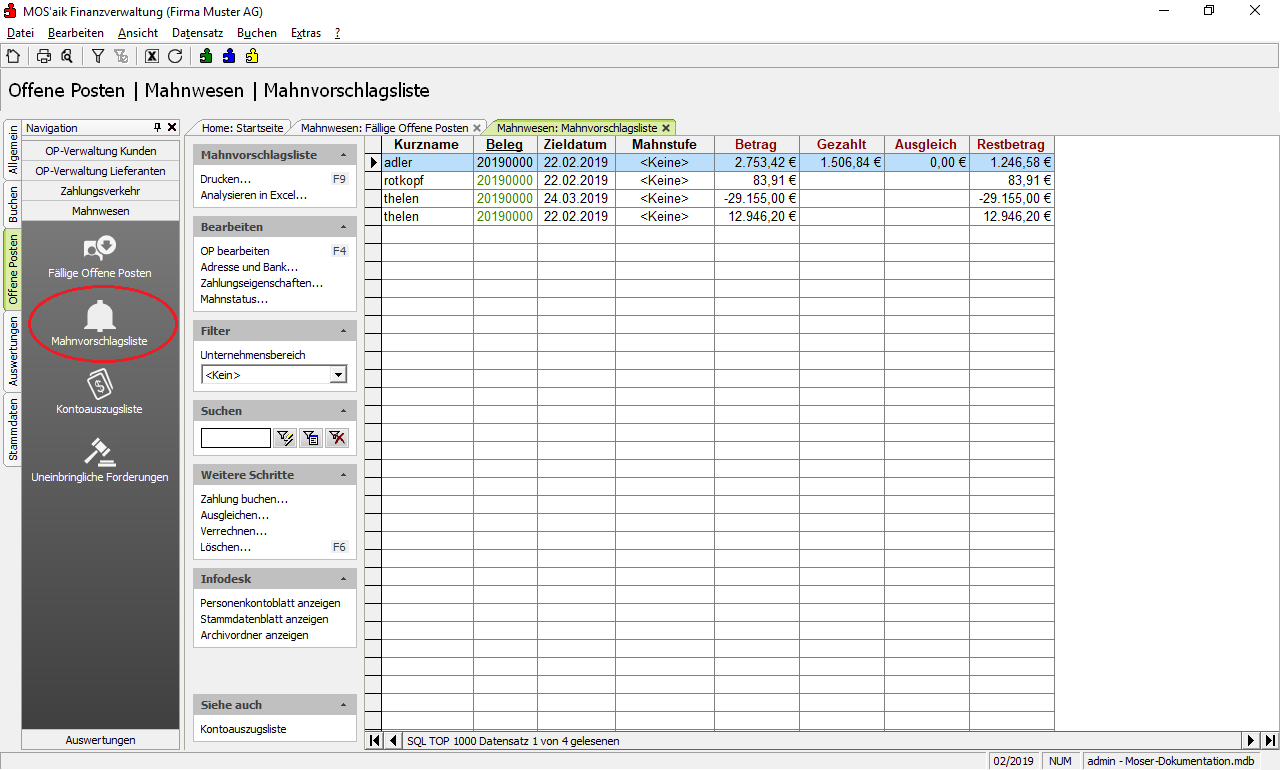Click Zahlung buchen… link

tap(244, 499)
